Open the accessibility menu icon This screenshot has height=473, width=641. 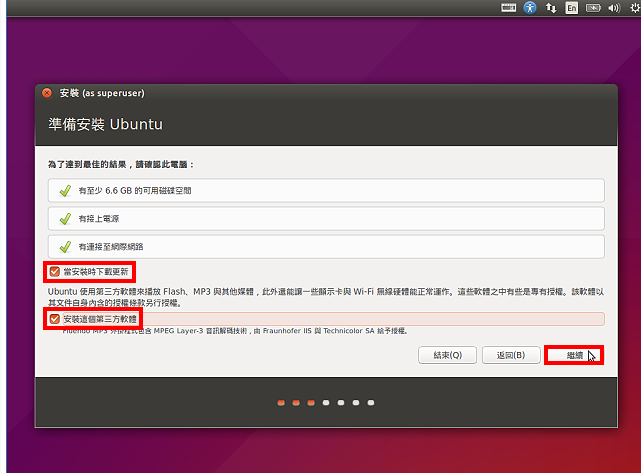[x=530, y=8]
